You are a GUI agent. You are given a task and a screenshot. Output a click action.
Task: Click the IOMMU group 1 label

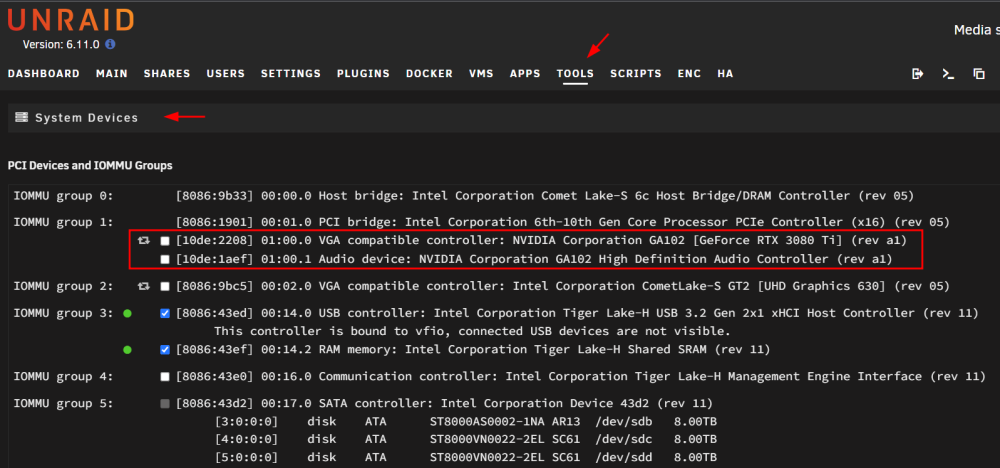[x=64, y=223]
